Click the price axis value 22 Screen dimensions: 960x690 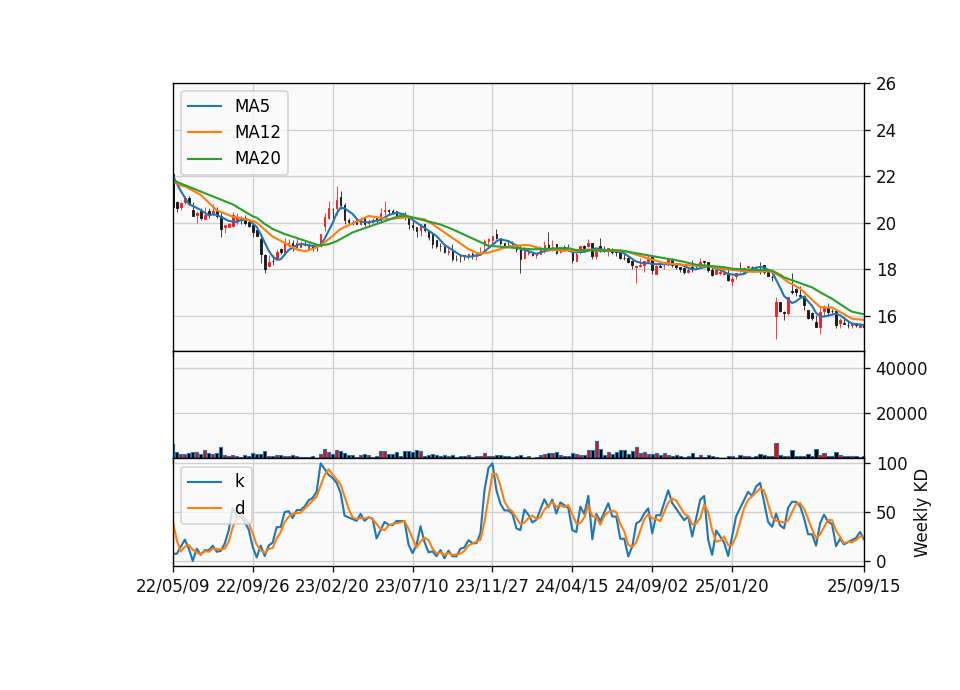pos(885,177)
